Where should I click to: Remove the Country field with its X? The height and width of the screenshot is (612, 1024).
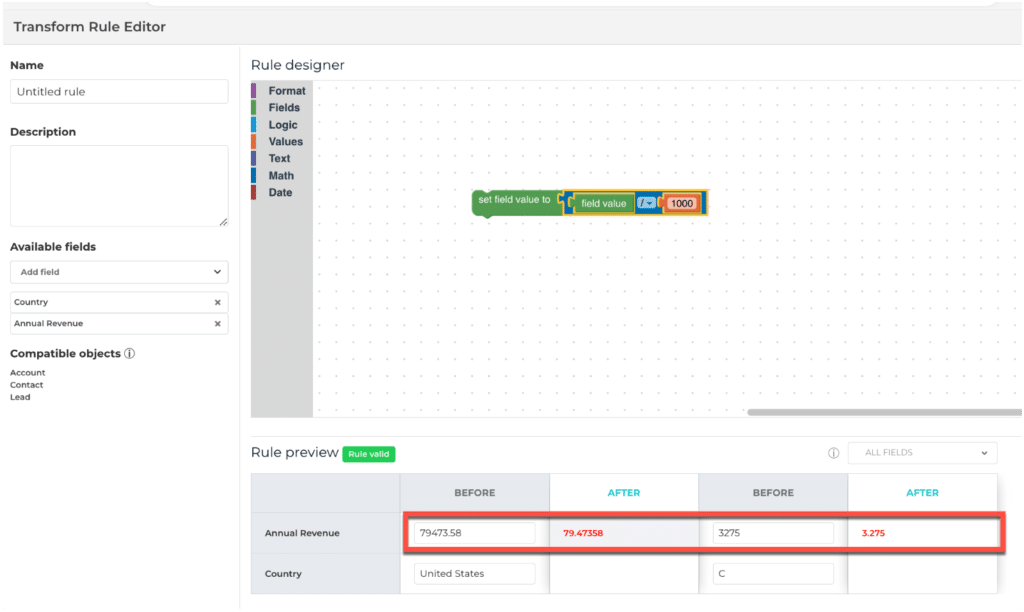pos(217,302)
